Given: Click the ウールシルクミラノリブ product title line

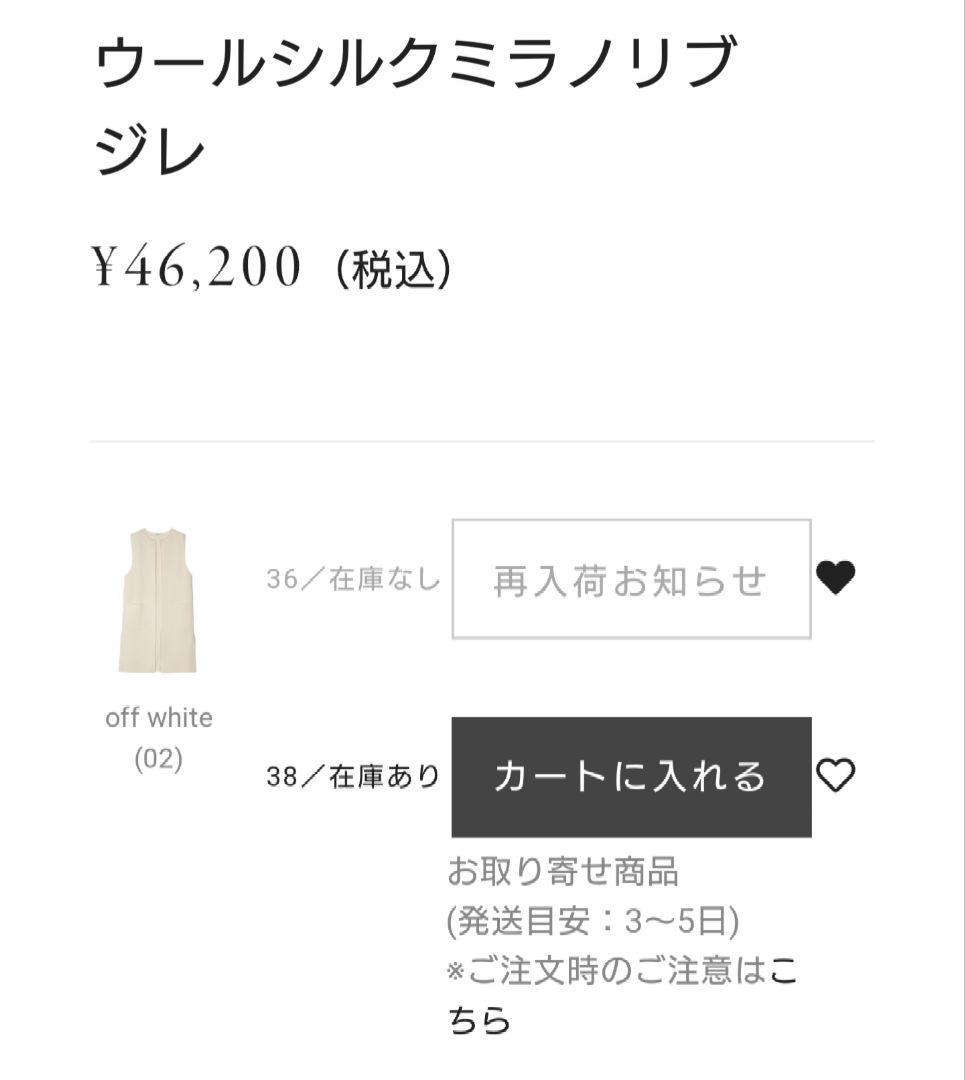Looking at the screenshot, I should click(416, 62).
